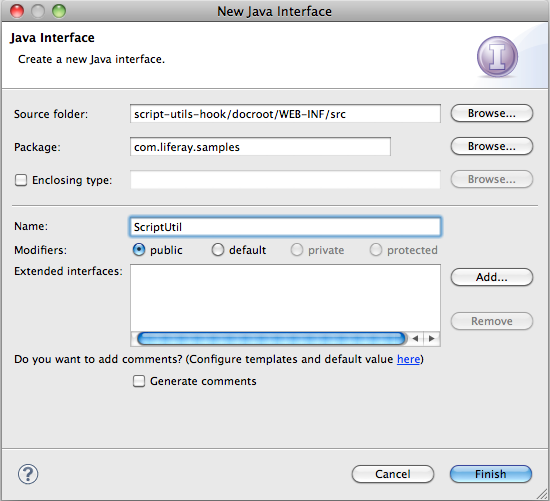This screenshot has width=550, height=501.
Task: Click the 'Source folder:' label
Action: [51, 114]
